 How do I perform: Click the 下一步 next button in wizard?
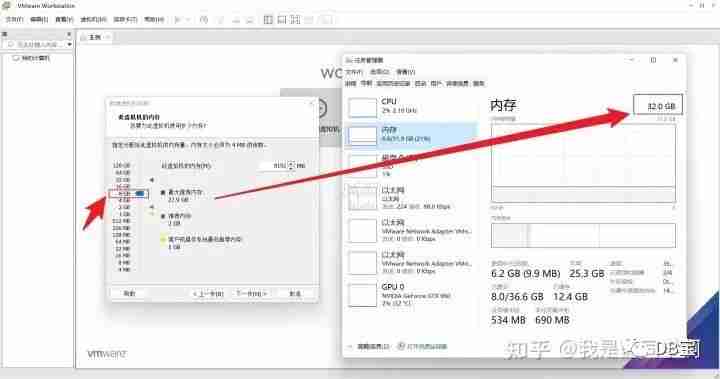(x=251, y=294)
